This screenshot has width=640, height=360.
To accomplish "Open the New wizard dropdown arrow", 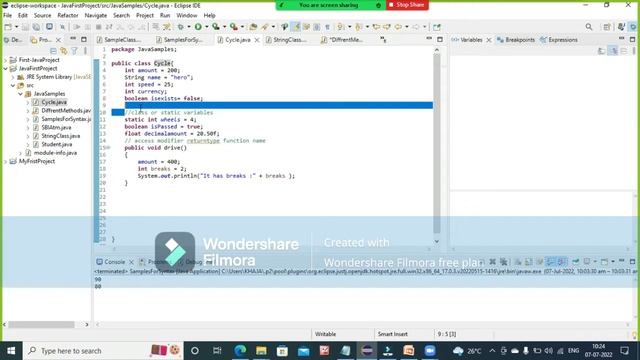I will [16, 27].
